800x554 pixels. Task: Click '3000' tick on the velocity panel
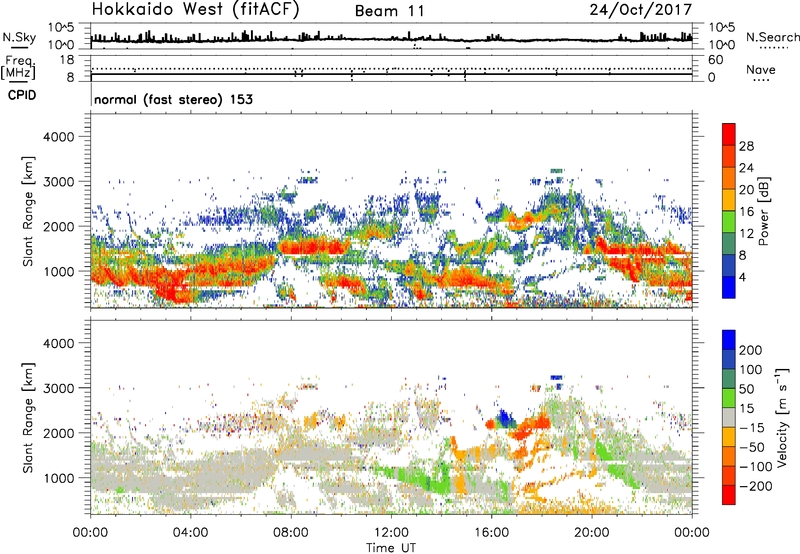(59, 388)
